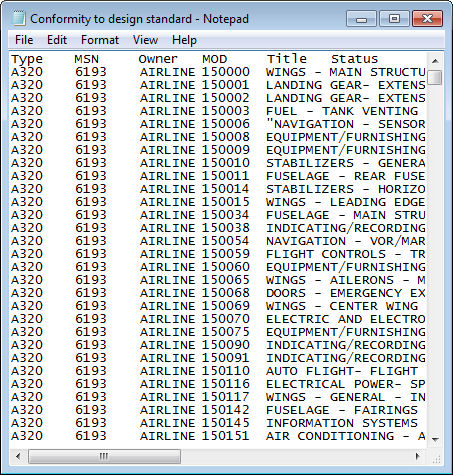The image size is (453, 475).
Task: Click MOD number 150011
Action: click(226, 176)
